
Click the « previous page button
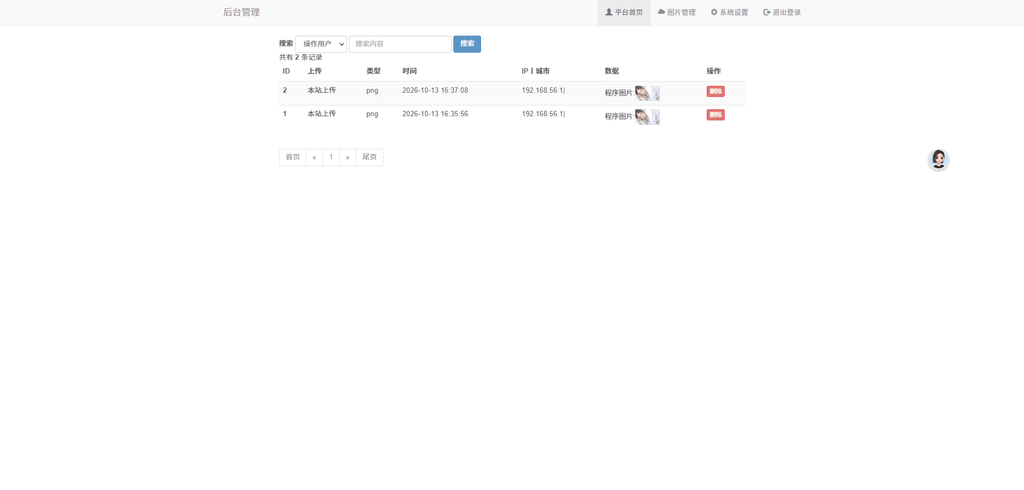pos(314,157)
